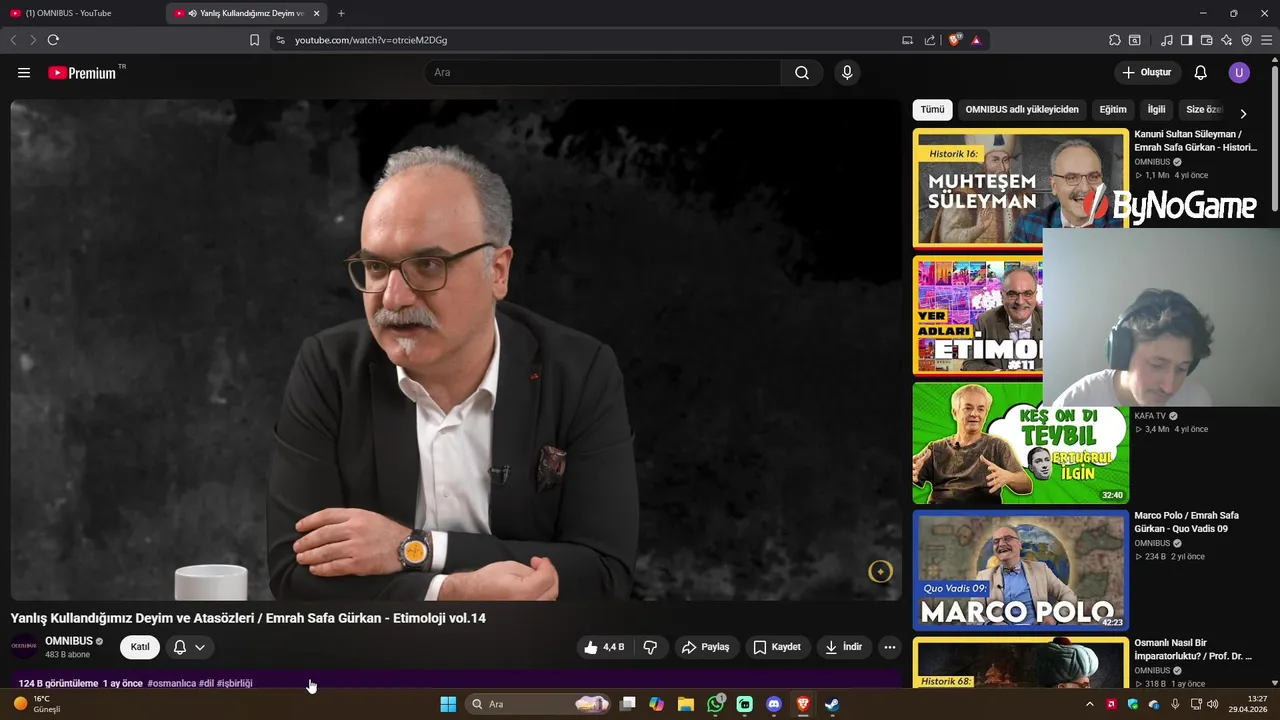Viewport: 1280px width, 720px height.
Task: Expand notification options chevron beside bell
Action: (x=200, y=647)
